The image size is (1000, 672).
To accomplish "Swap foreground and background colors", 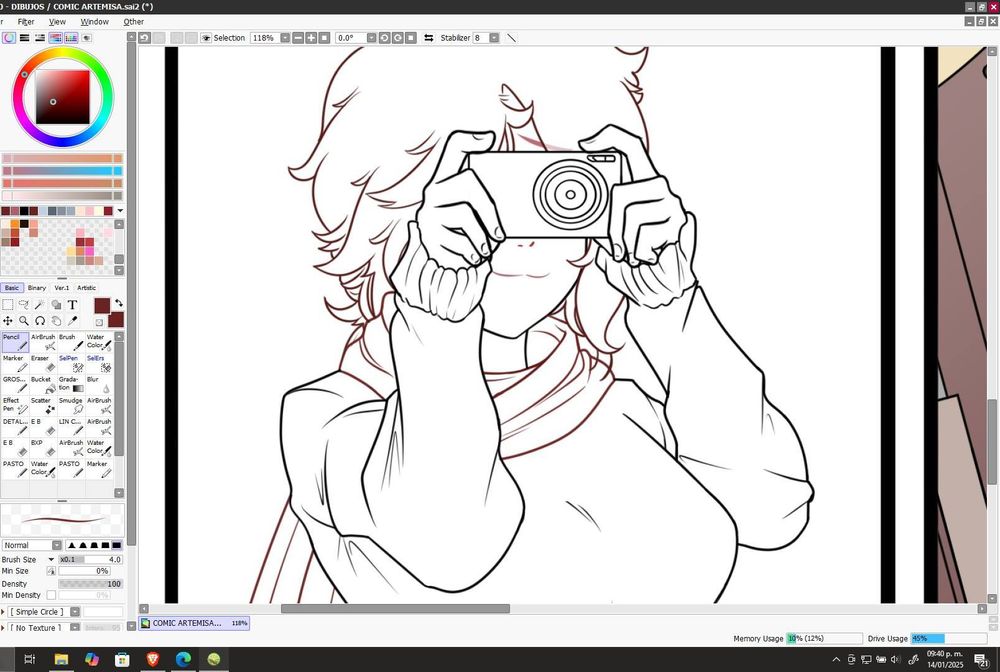I will pos(119,303).
